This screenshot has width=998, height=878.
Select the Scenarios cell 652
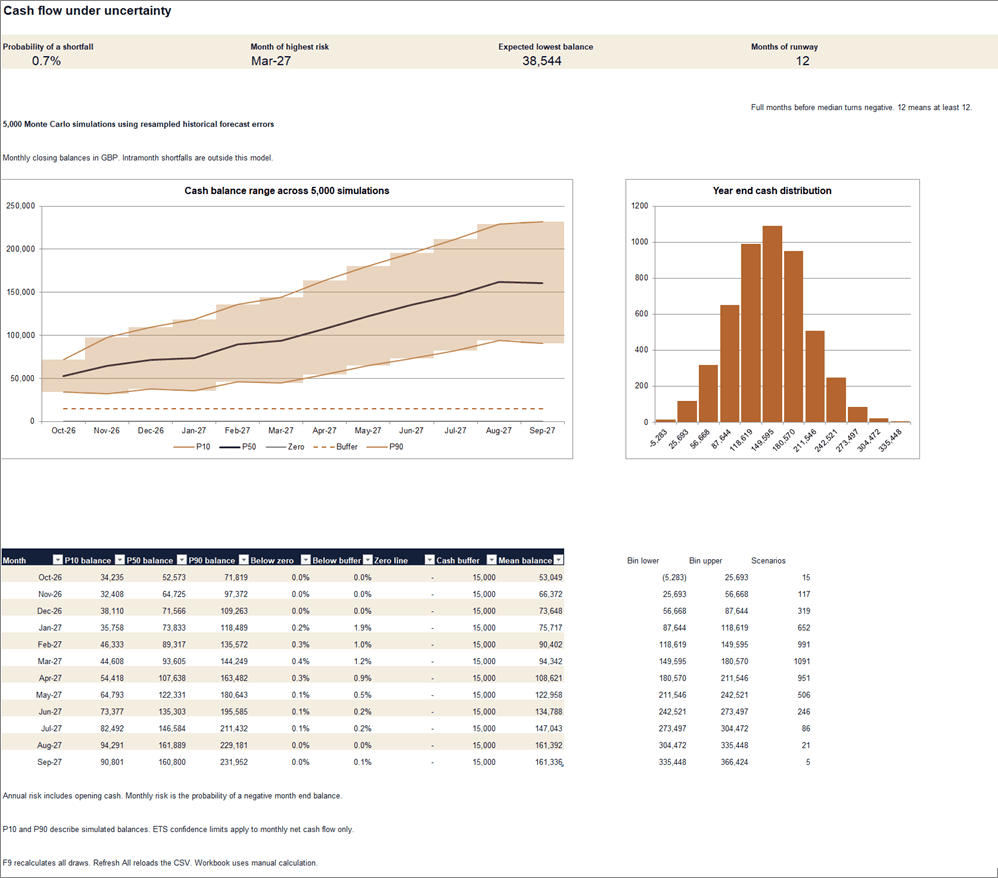804,628
